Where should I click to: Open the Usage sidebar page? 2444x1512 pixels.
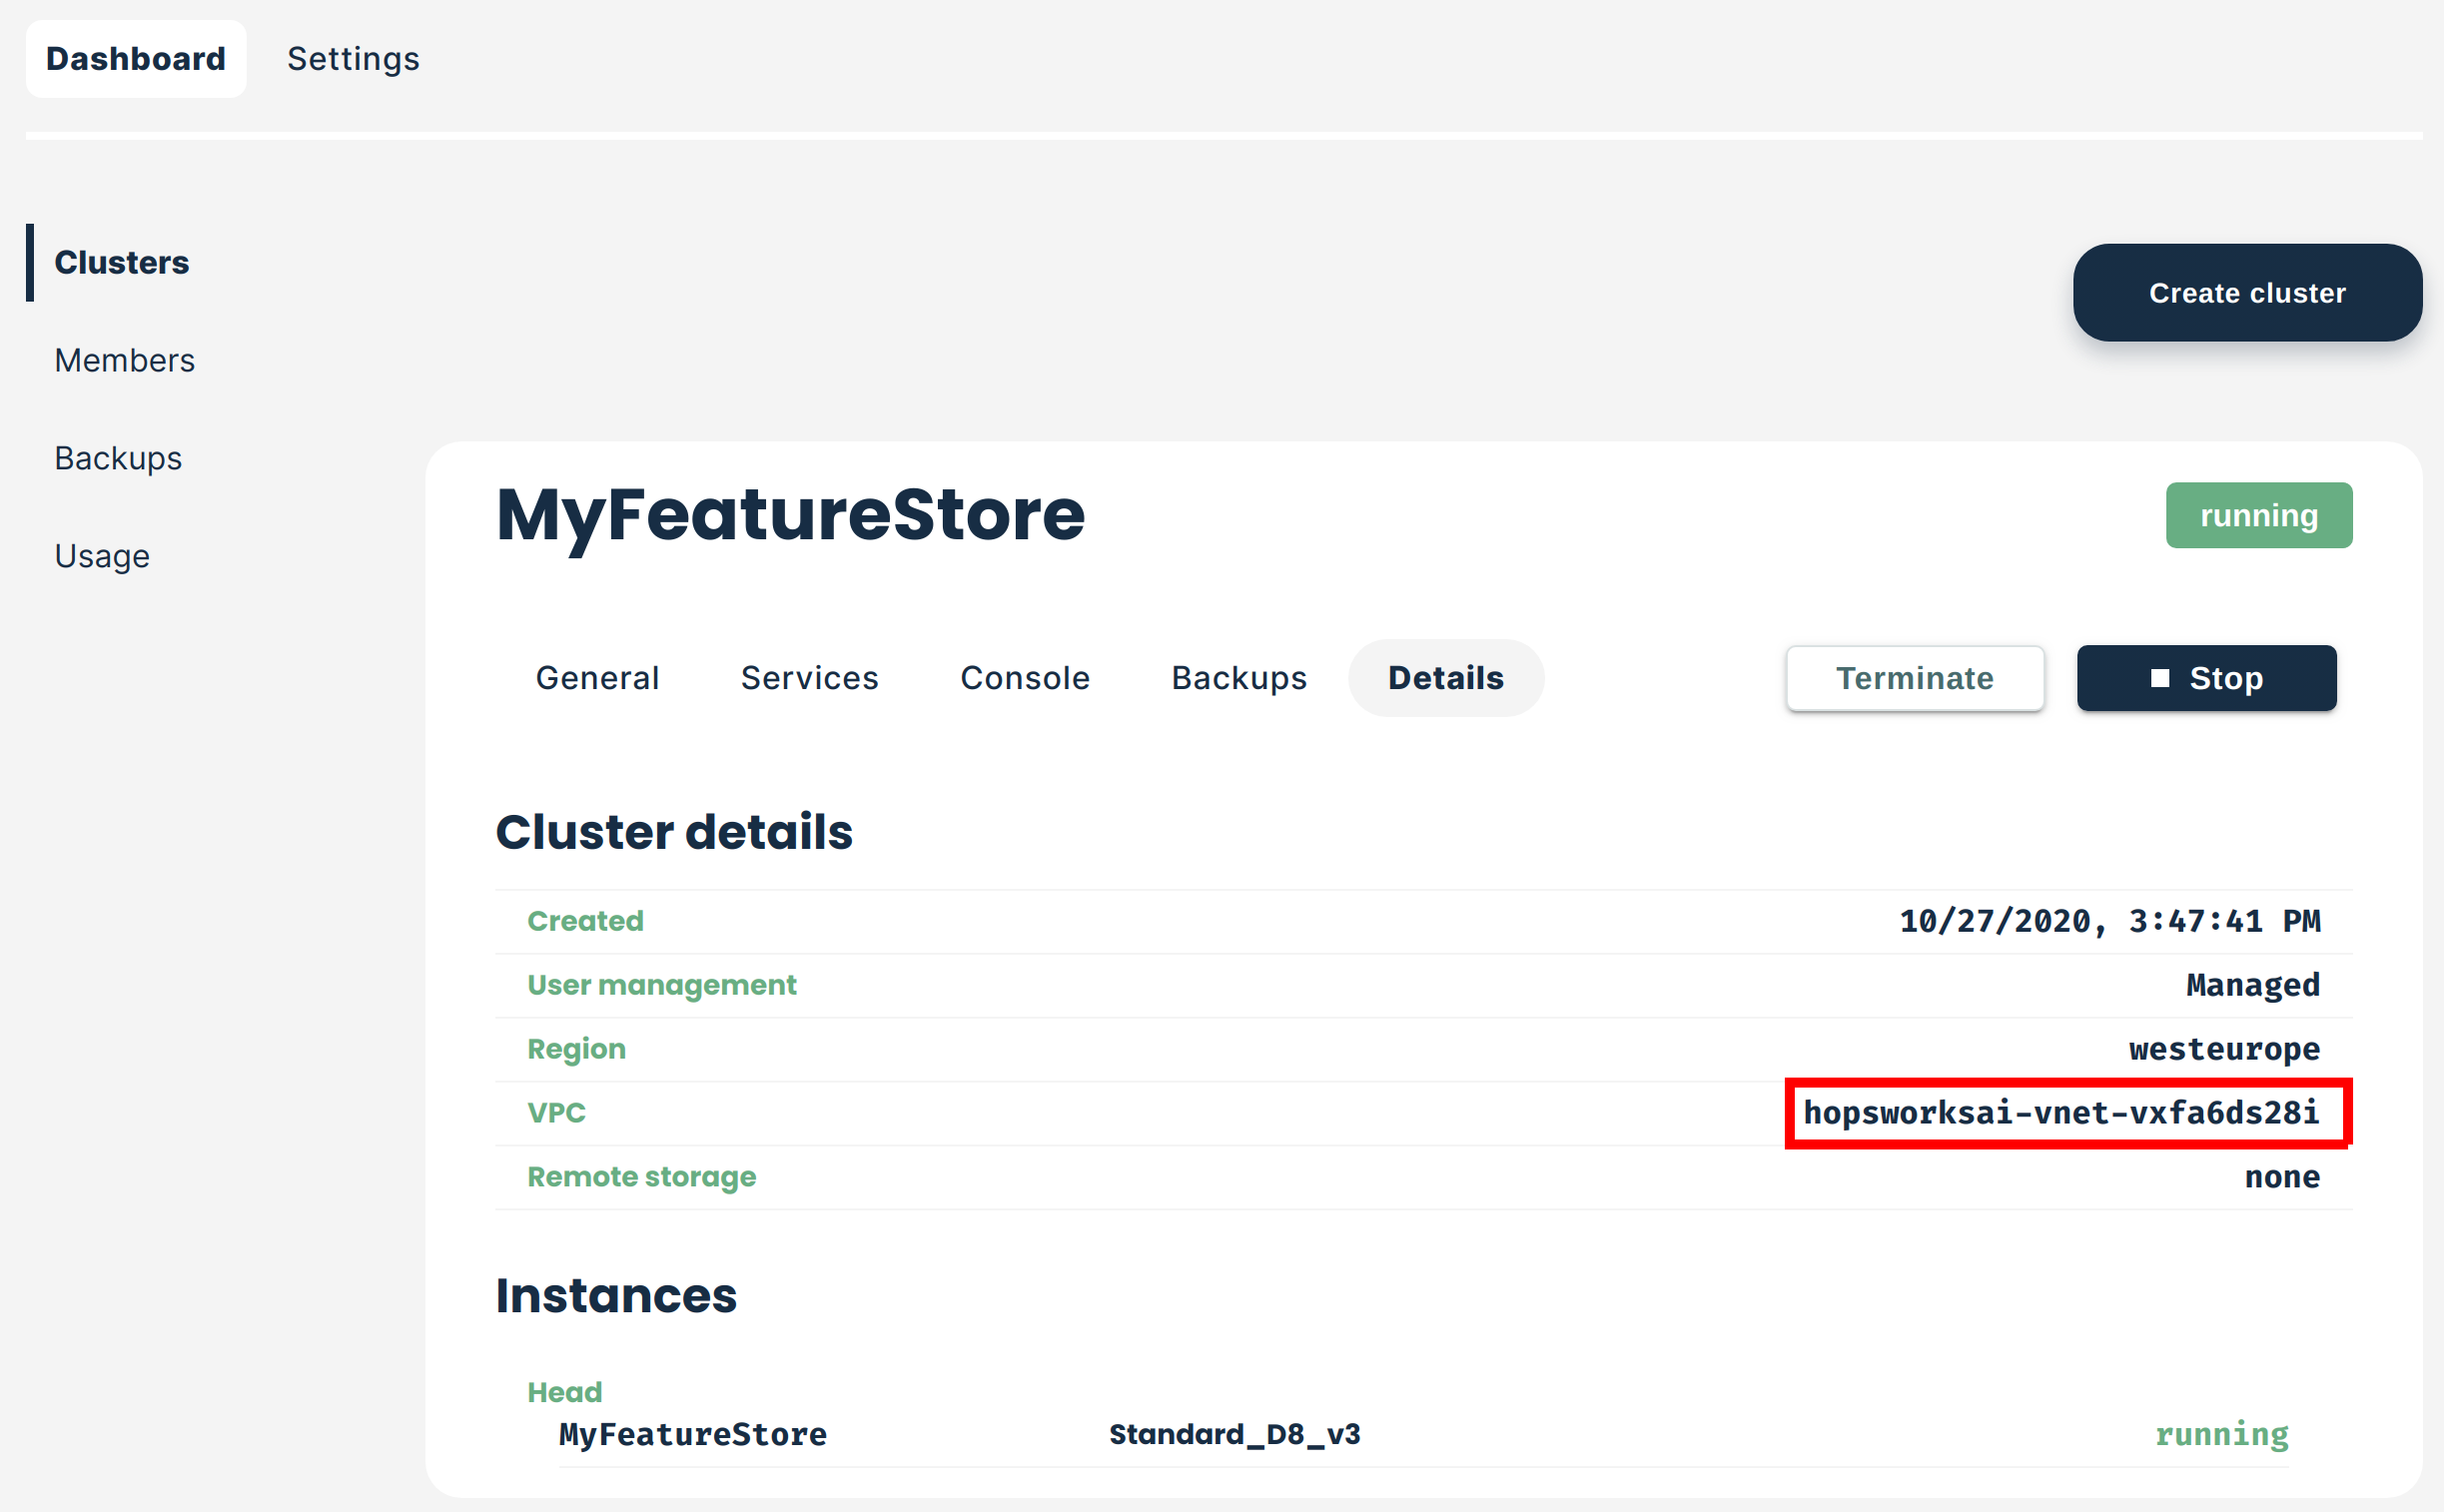point(102,556)
